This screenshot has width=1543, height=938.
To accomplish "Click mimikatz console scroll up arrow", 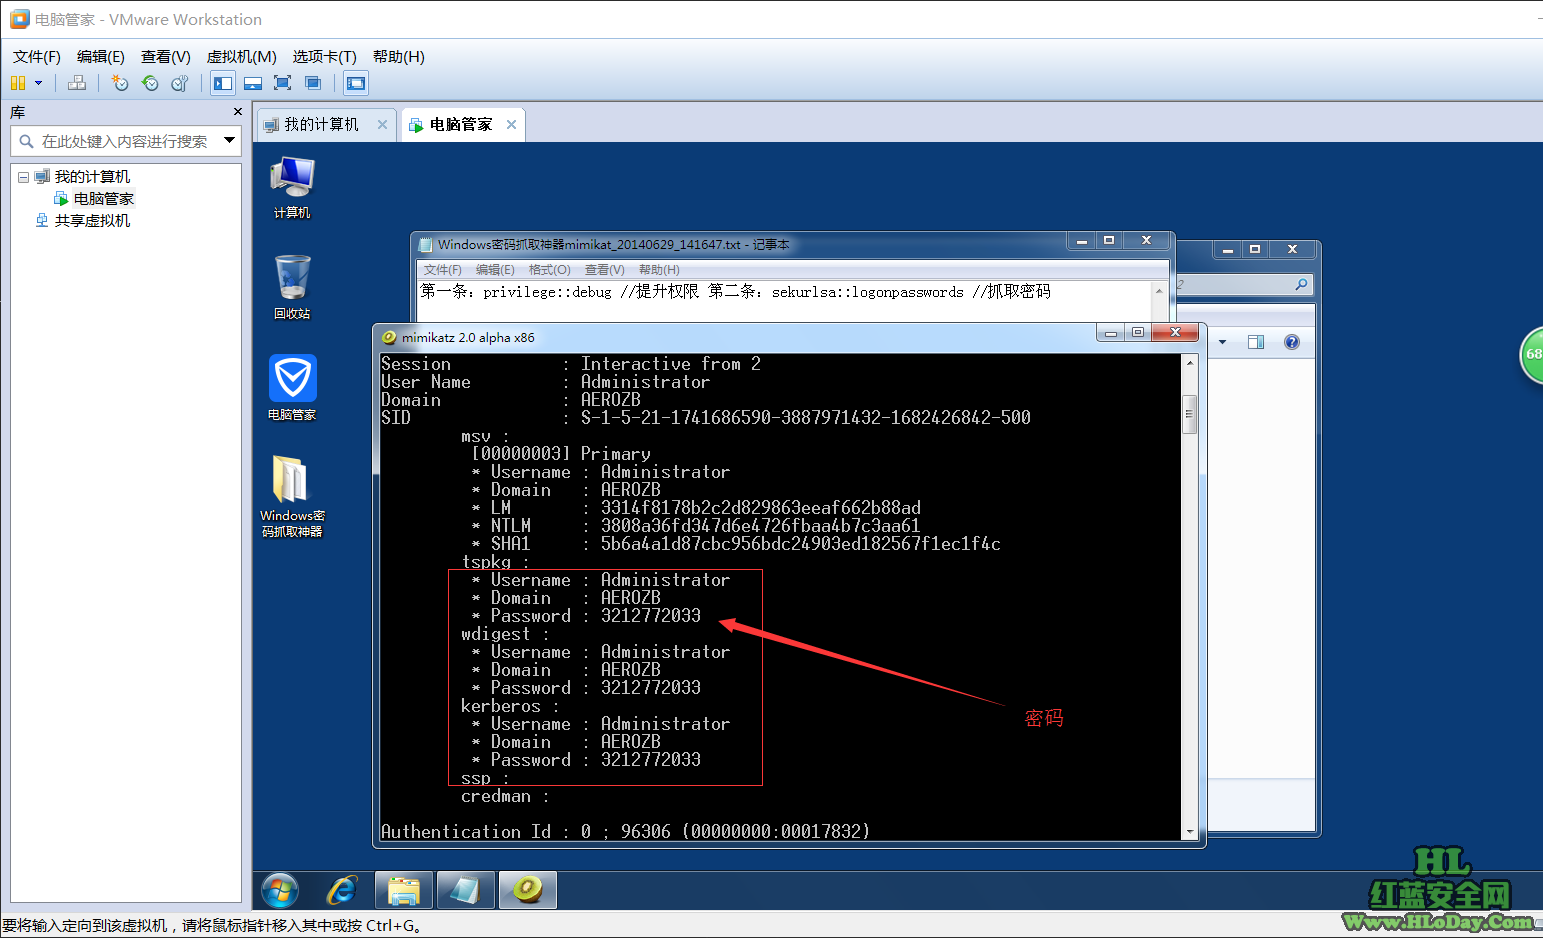I will [x=1189, y=362].
